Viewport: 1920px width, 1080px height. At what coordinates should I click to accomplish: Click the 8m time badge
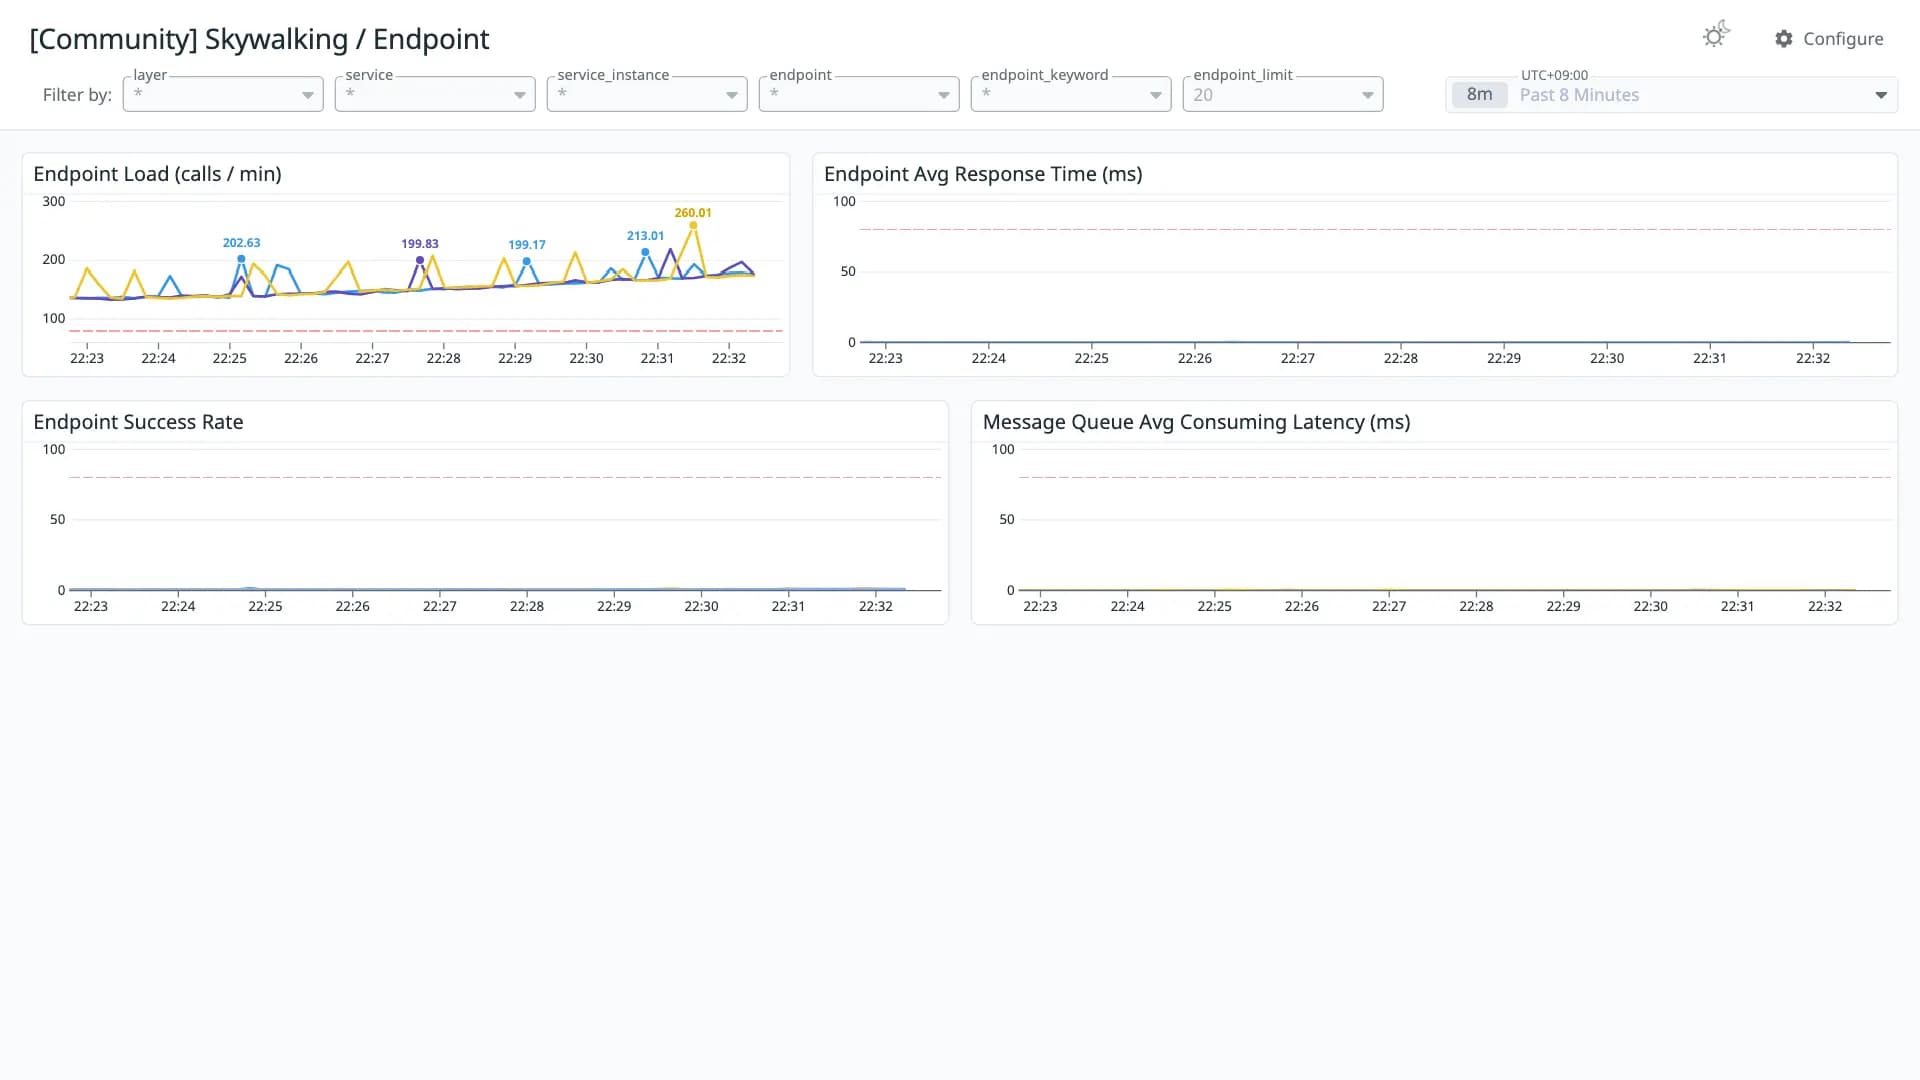click(1479, 95)
